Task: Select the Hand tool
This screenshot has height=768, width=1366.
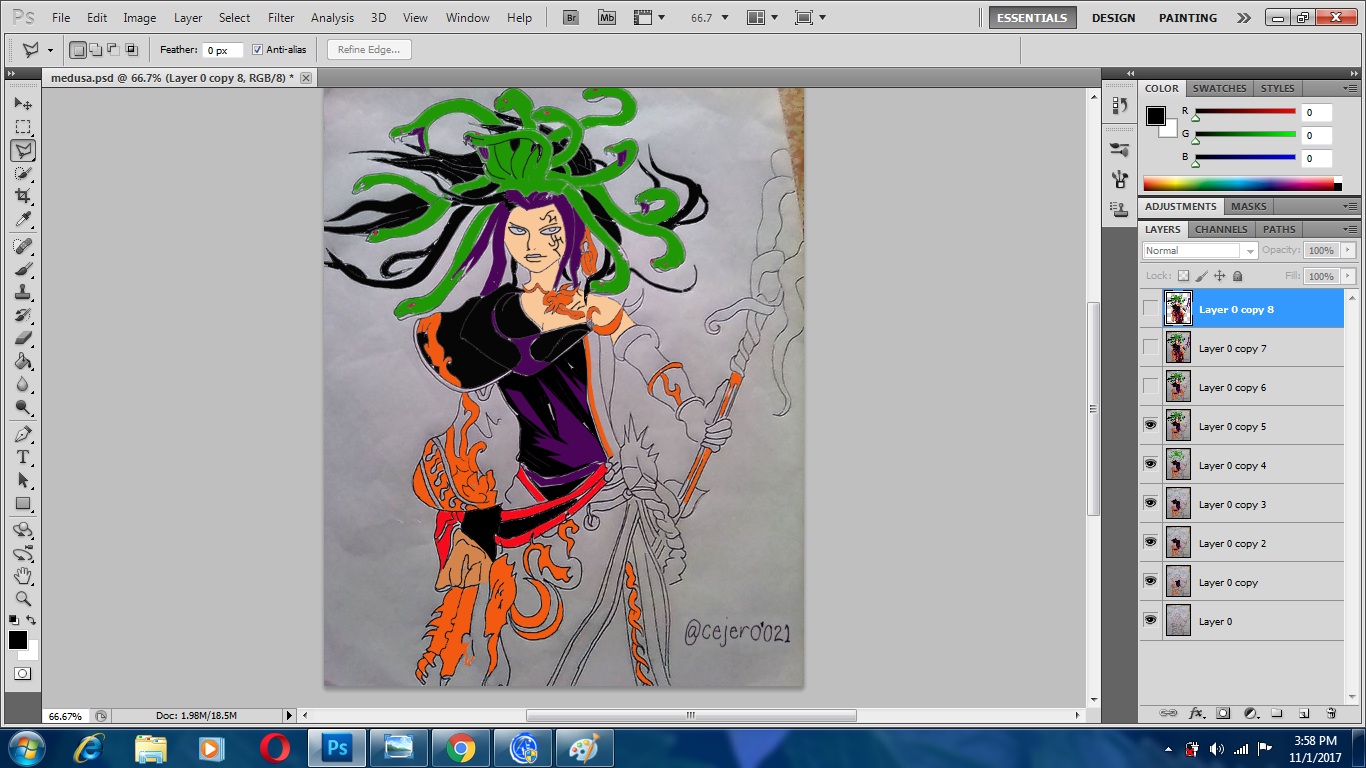Action: [x=23, y=576]
